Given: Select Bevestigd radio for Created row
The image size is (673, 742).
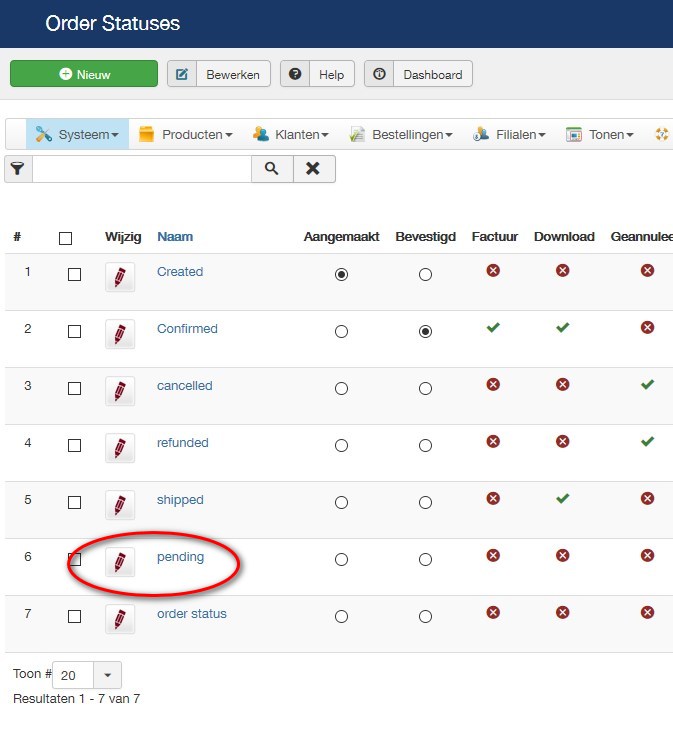Looking at the screenshot, I should pos(425,274).
